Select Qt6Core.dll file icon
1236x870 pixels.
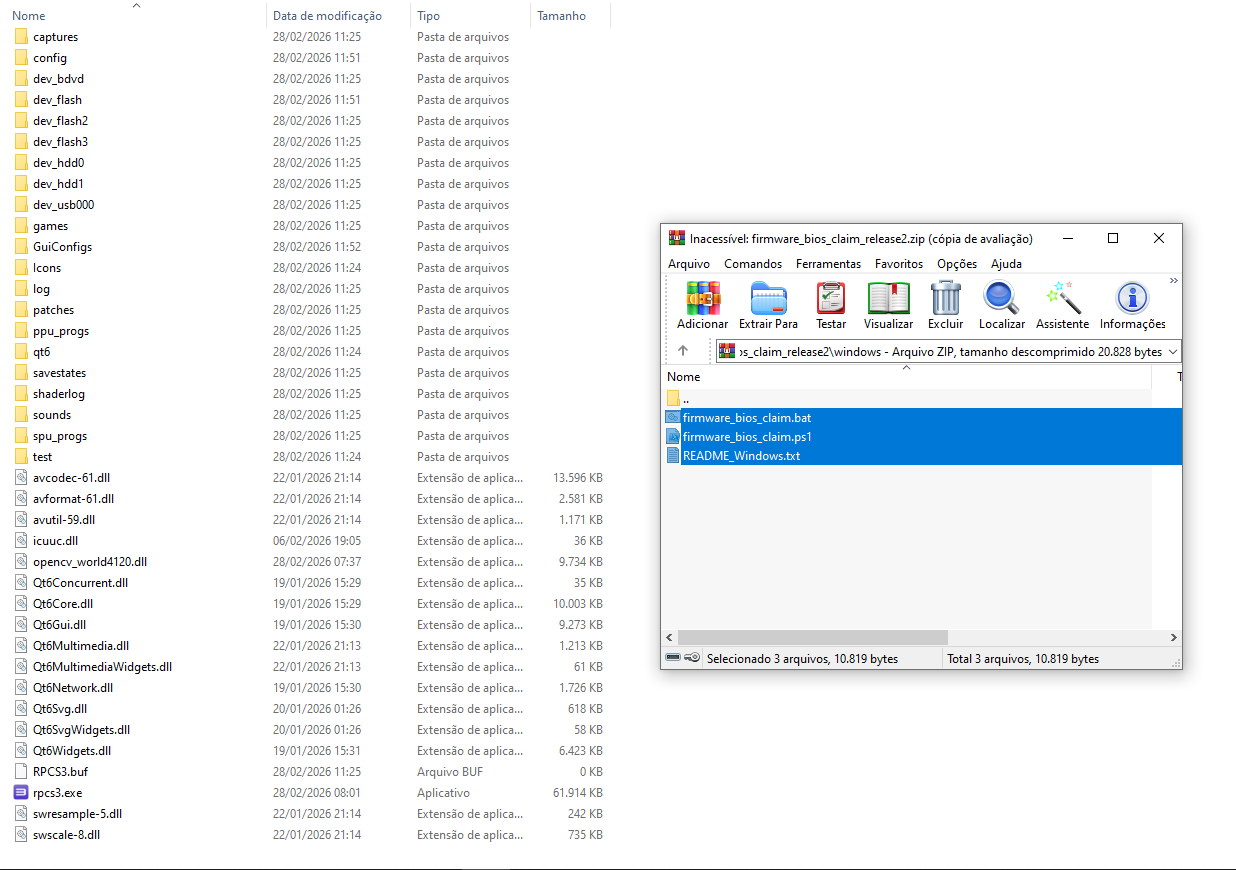[21, 604]
